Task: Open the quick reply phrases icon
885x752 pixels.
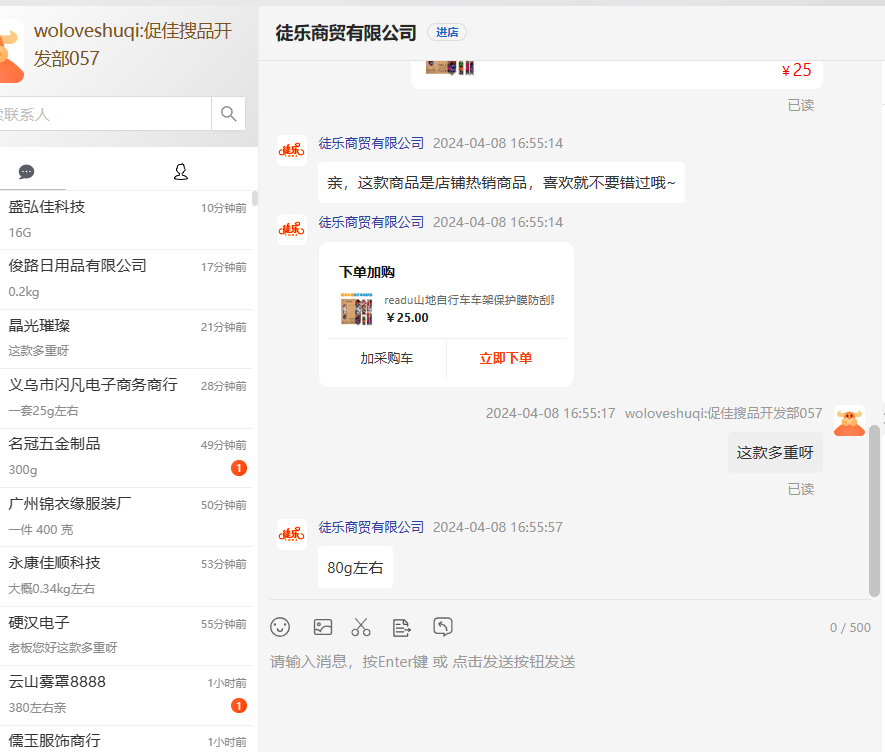Action: (x=401, y=627)
